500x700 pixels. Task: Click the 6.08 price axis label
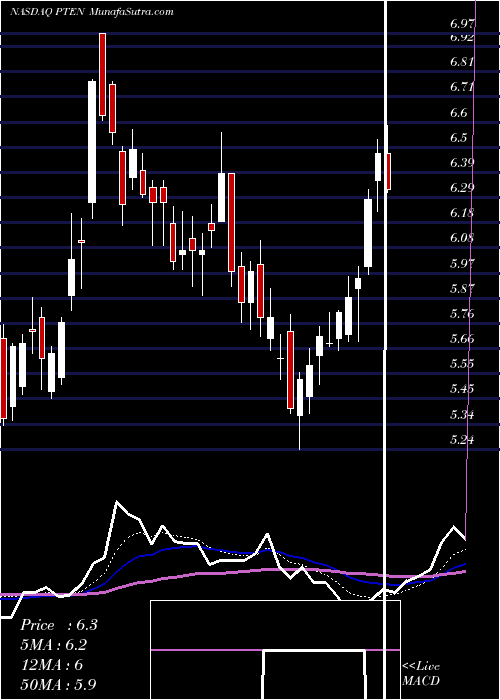pyautogui.click(x=462, y=238)
